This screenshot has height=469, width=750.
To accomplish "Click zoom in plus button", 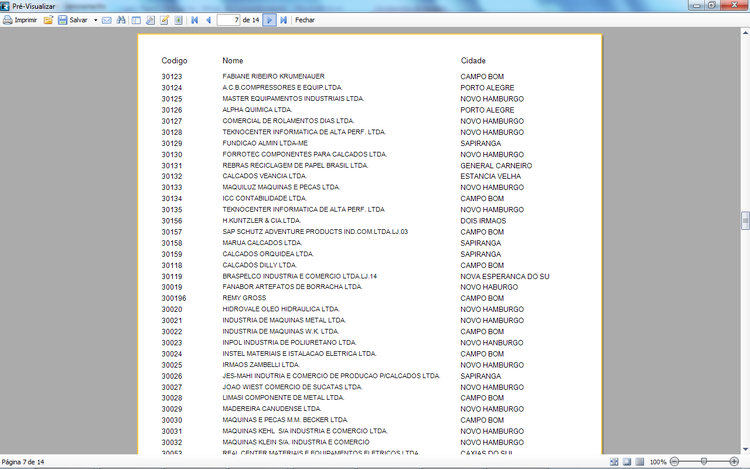I will 734,462.
